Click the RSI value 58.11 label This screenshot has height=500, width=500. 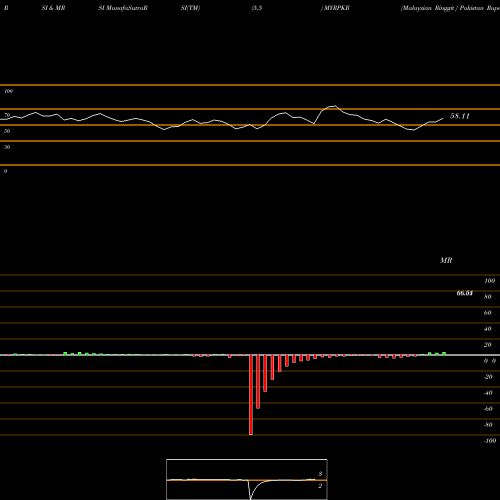click(460, 116)
